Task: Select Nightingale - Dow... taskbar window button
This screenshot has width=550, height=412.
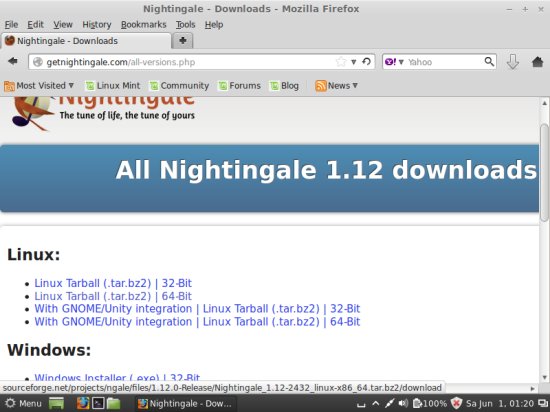Action: (185, 404)
